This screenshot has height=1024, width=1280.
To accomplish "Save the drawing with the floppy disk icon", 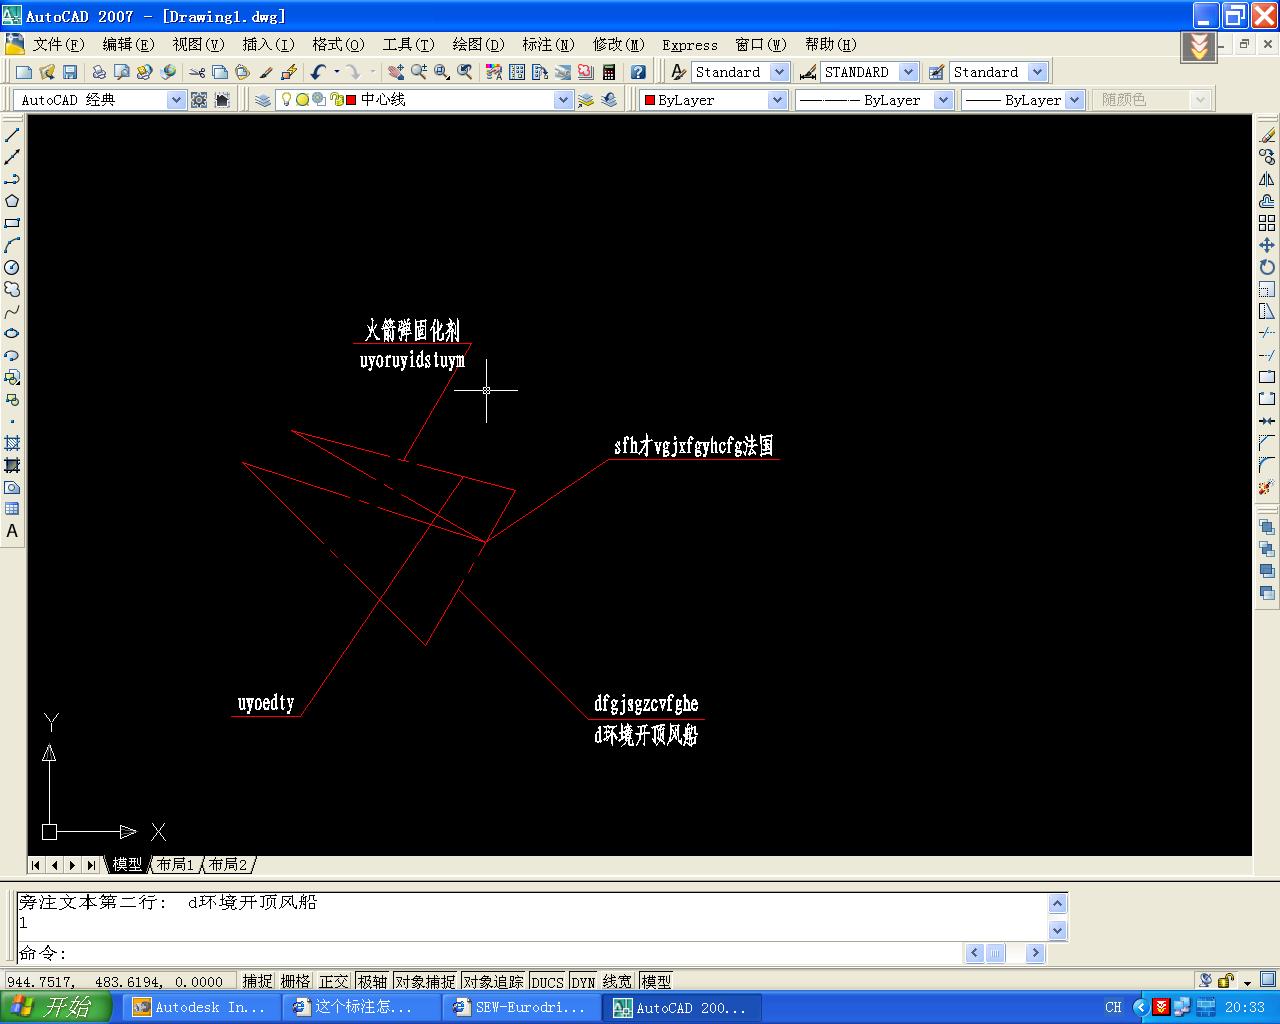I will (70, 72).
